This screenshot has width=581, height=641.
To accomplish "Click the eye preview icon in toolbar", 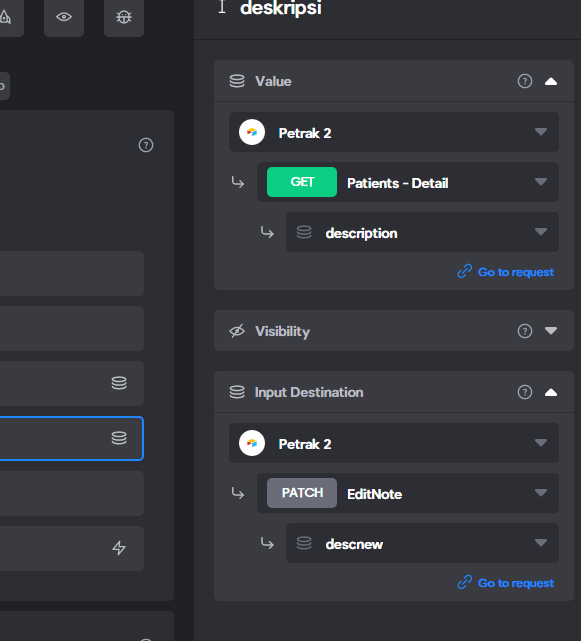I will pyautogui.click(x=64, y=17).
